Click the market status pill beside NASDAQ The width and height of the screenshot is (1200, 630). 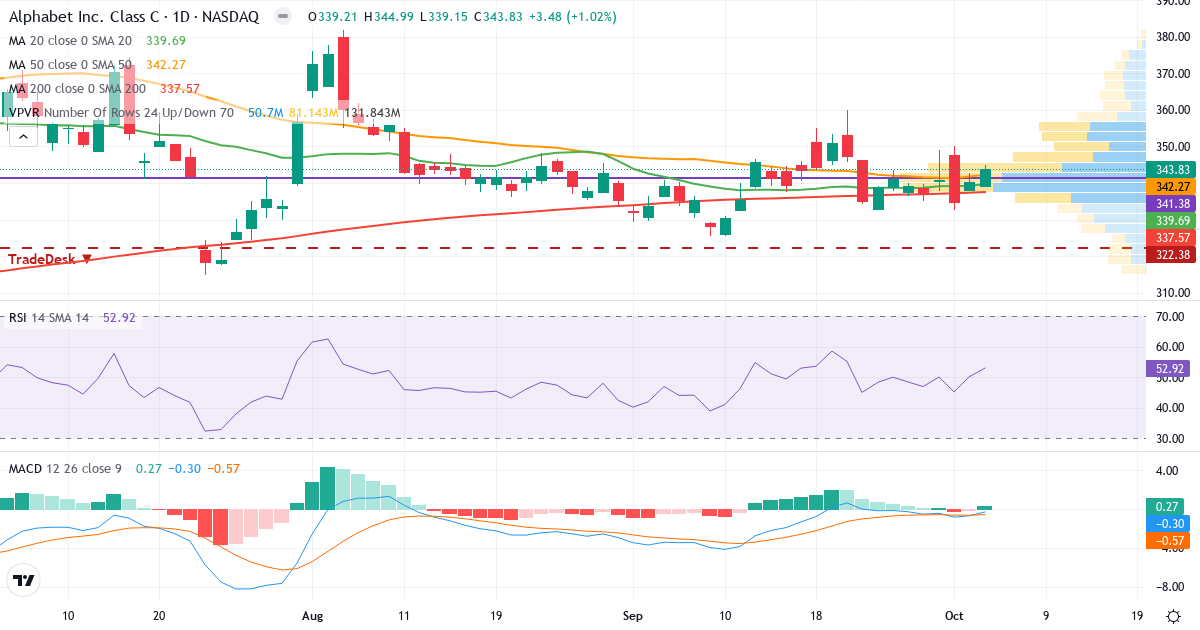283,17
